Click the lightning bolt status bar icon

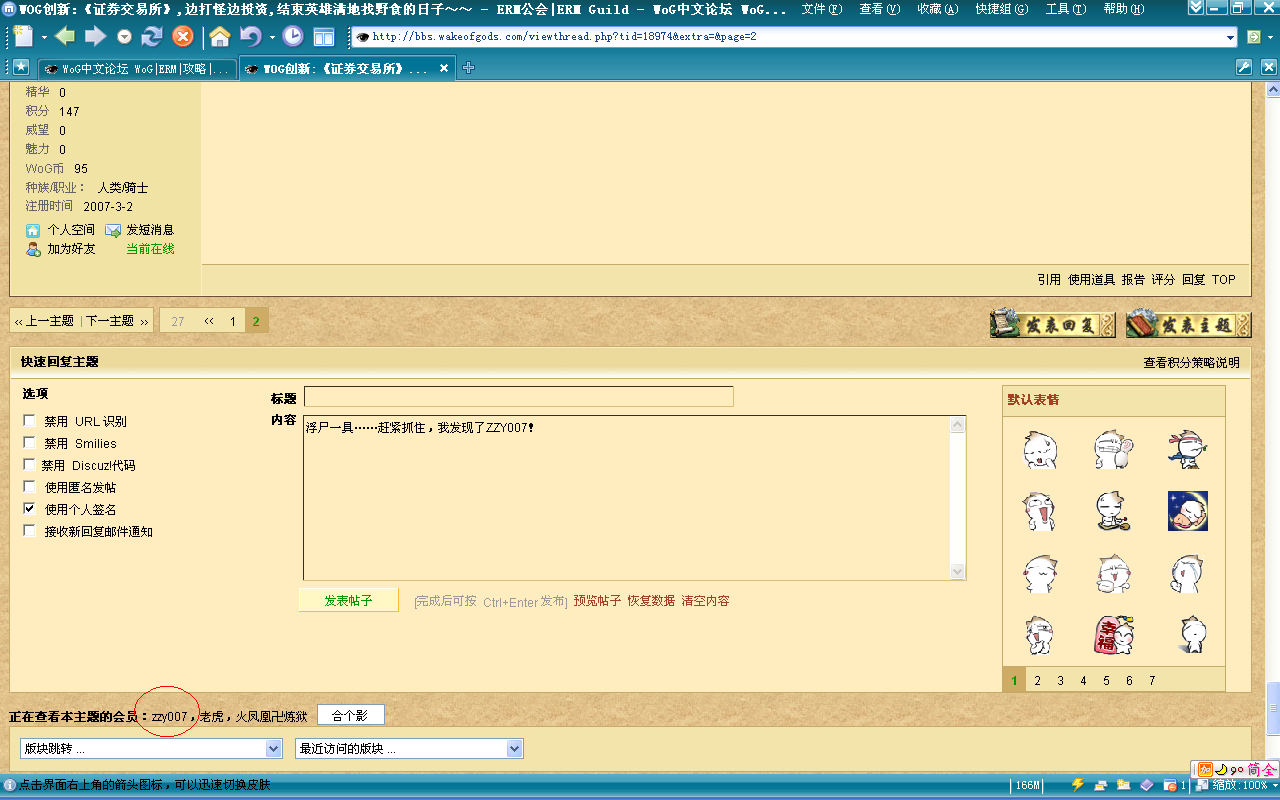[x=1078, y=785]
